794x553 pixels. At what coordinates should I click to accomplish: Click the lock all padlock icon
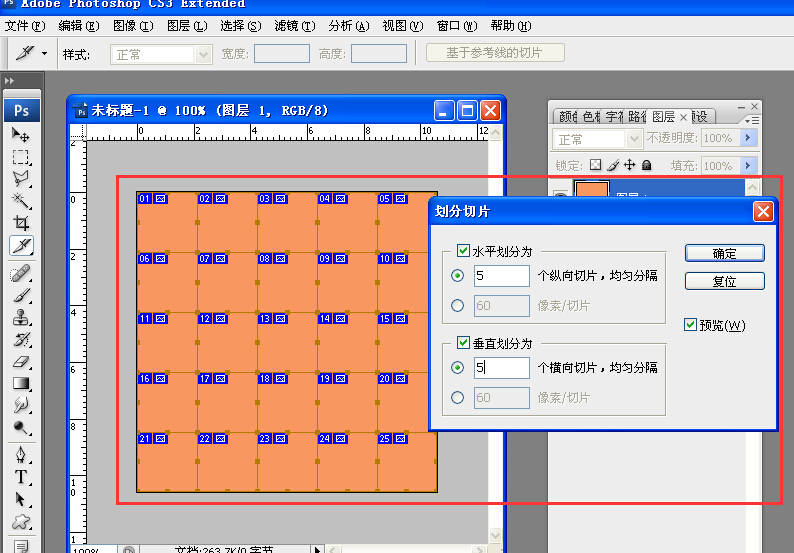(646, 165)
